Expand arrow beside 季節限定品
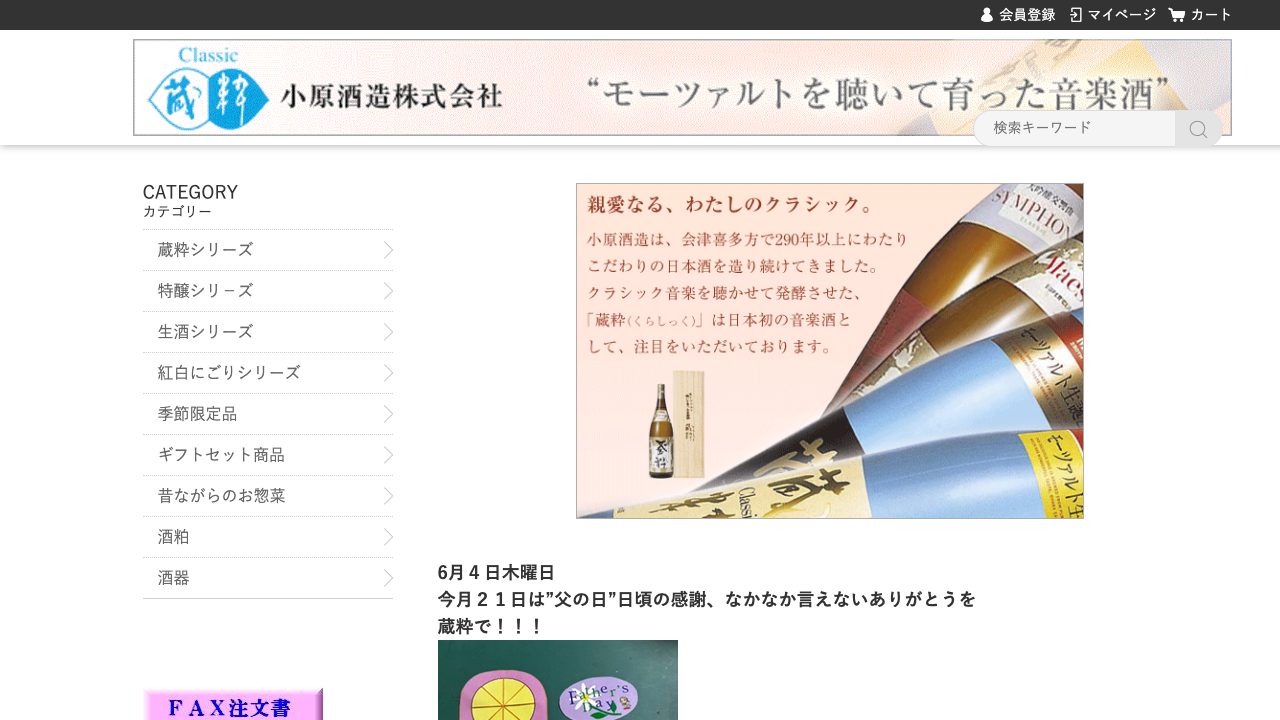 (388, 414)
